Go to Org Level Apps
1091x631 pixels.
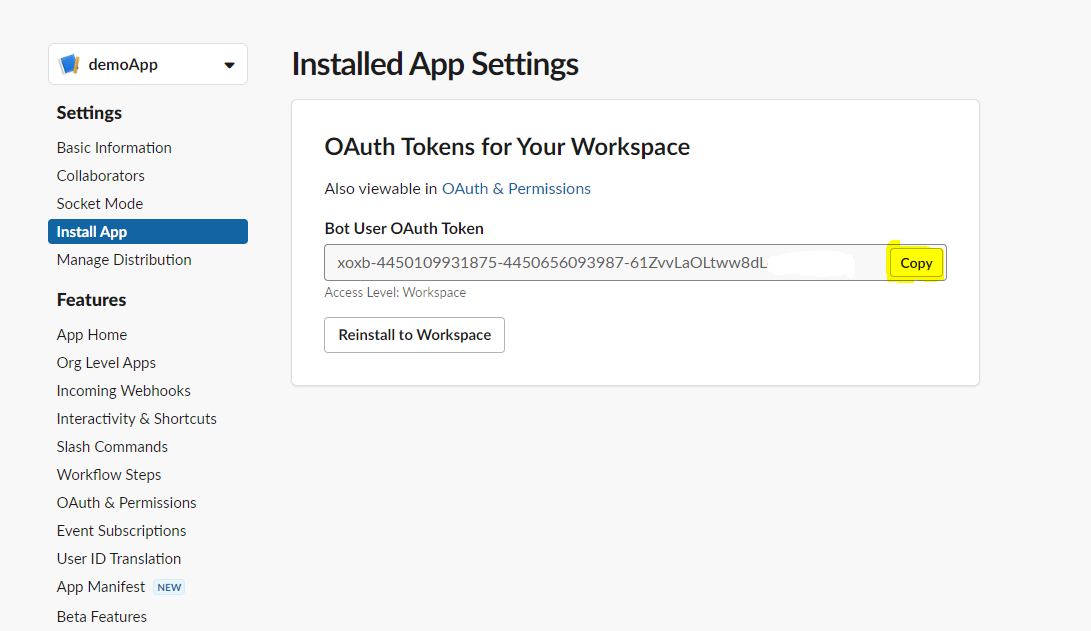pyautogui.click(x=106, y=362)
